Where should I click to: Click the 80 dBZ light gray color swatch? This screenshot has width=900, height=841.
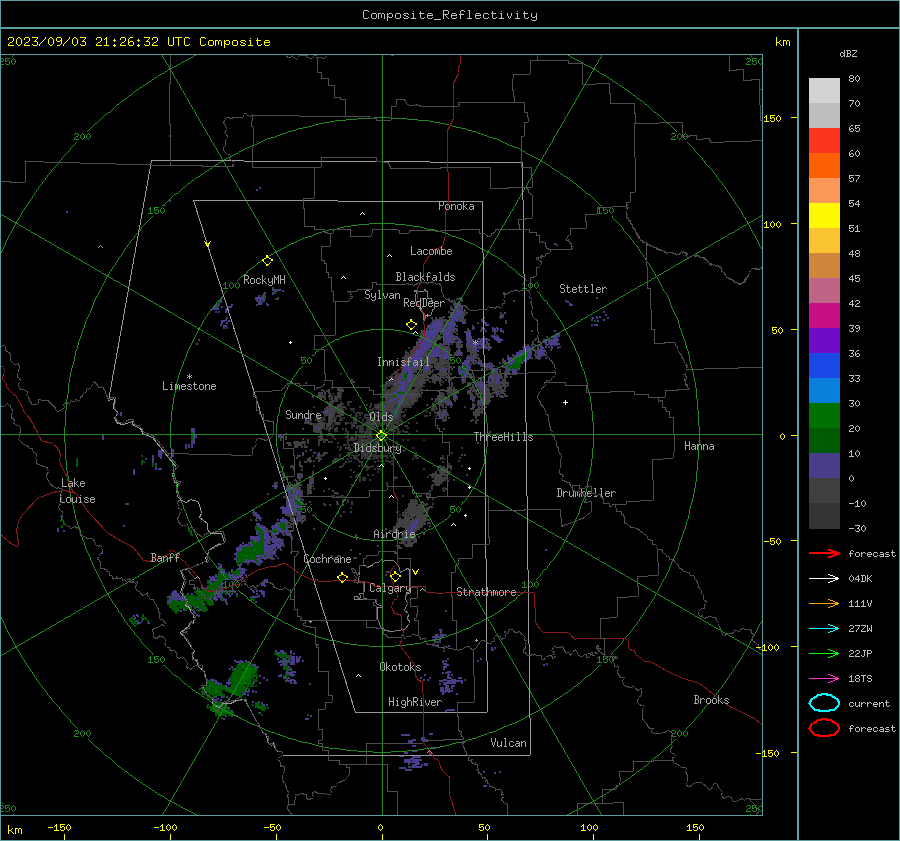point(824,90)
